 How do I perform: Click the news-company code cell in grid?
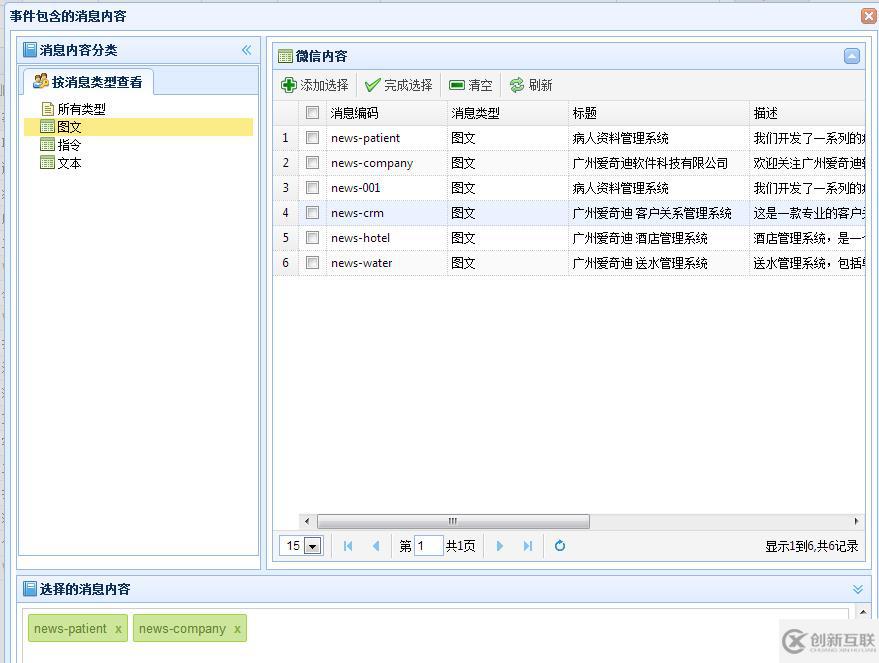click(x=387, y=163)
